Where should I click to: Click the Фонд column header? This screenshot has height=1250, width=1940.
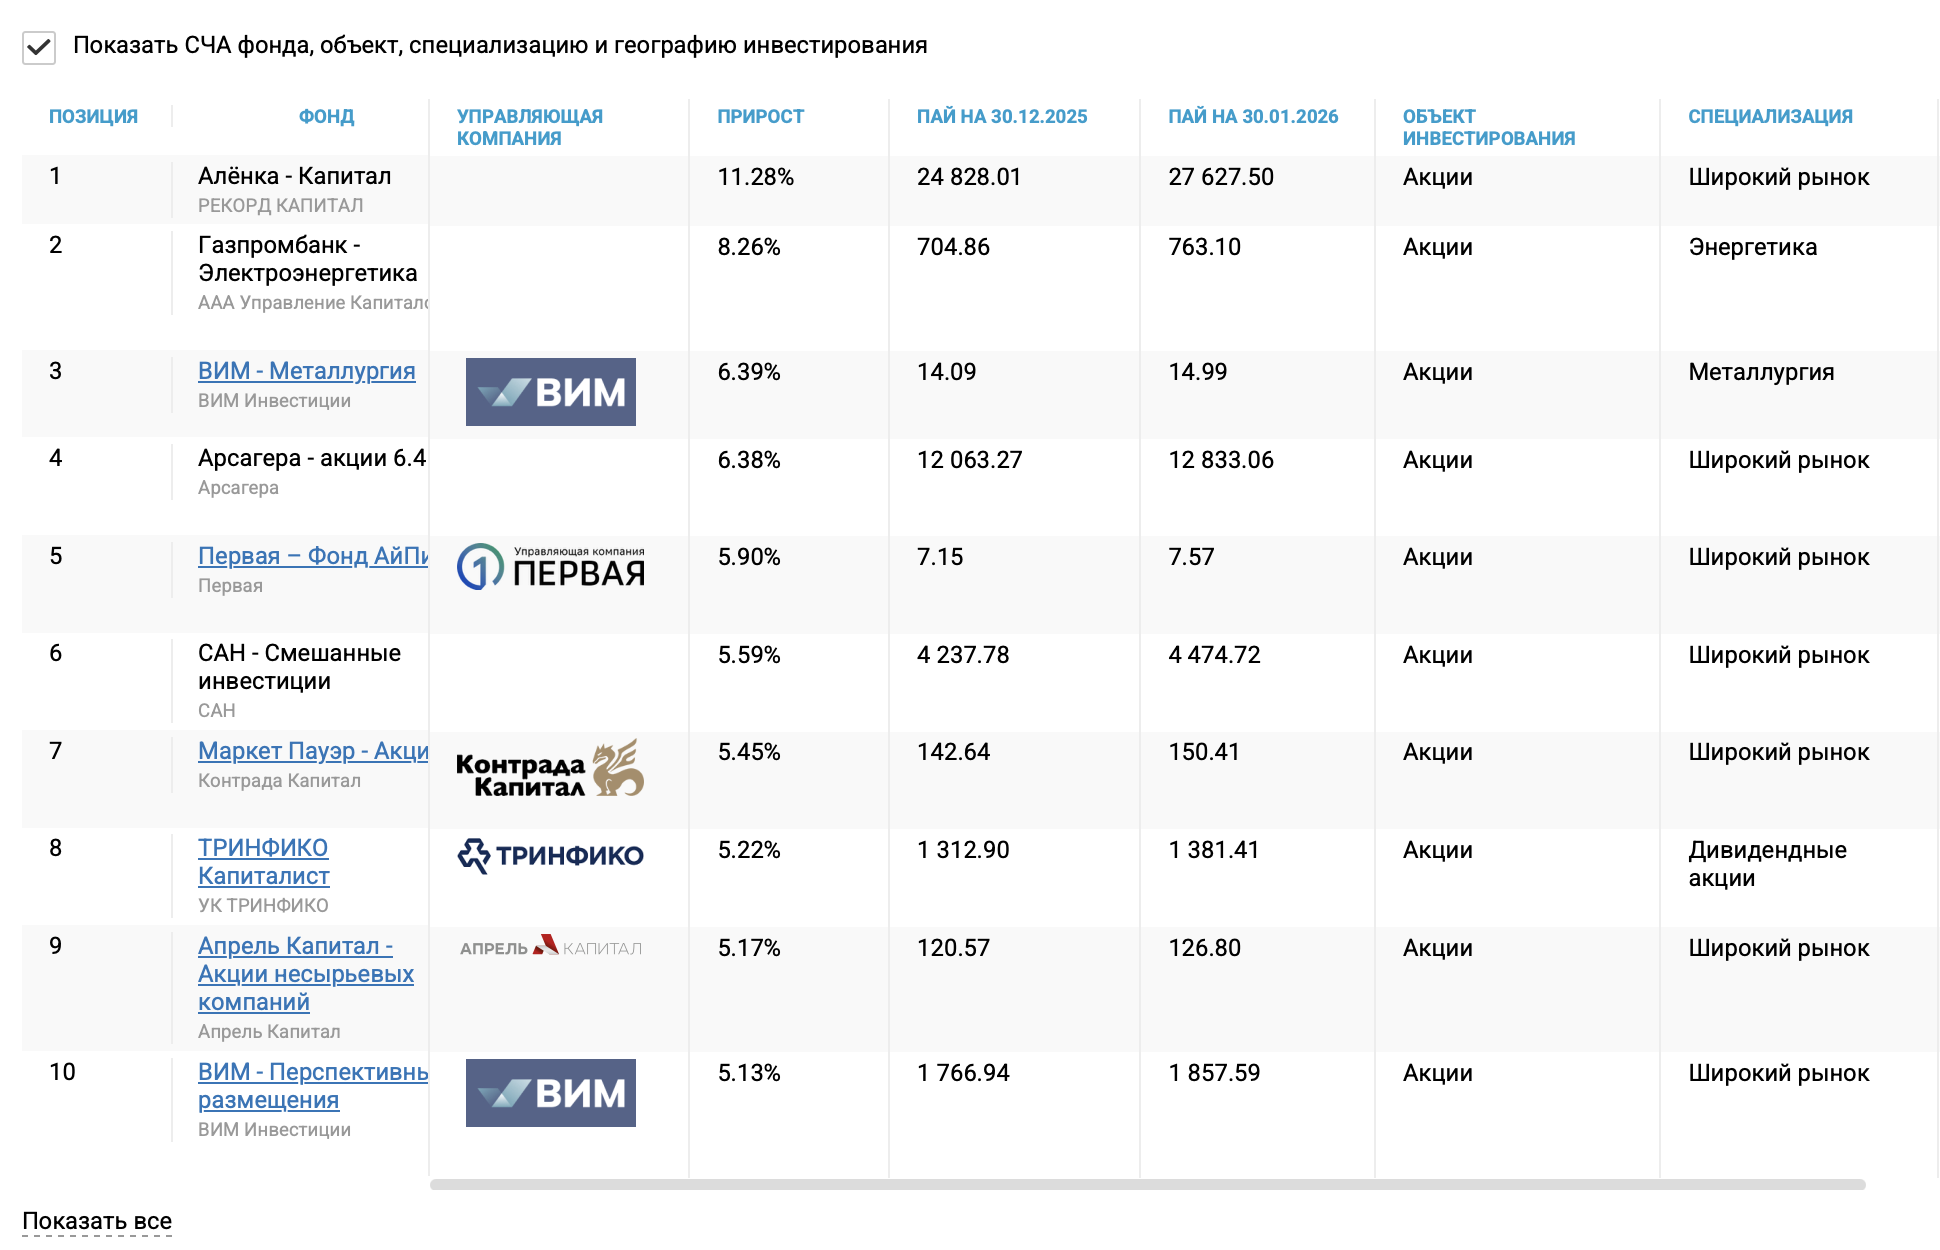pyautogui.click(x=326, y=117)
